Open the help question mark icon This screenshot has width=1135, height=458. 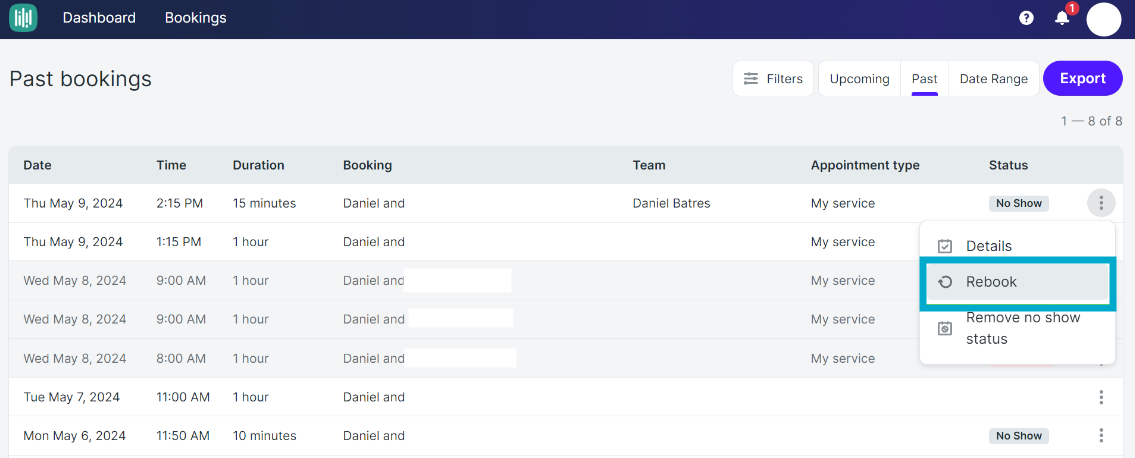[1026, 18]
